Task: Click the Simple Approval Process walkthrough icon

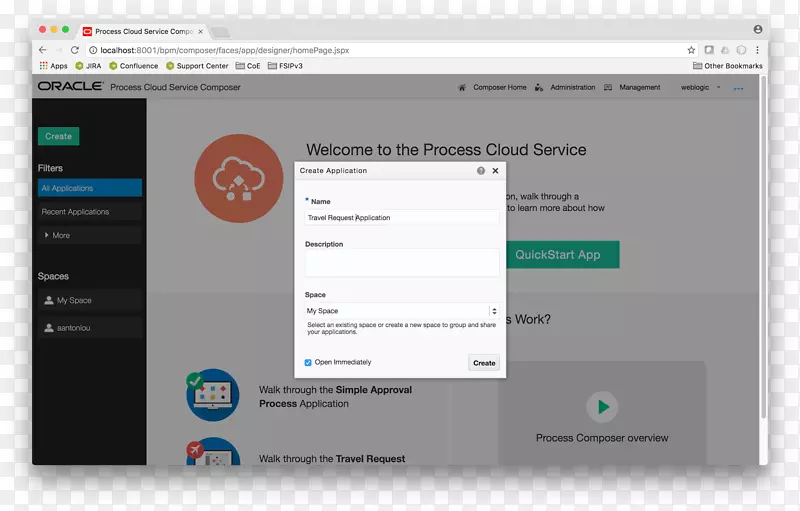Action: [x=212, y=394]
